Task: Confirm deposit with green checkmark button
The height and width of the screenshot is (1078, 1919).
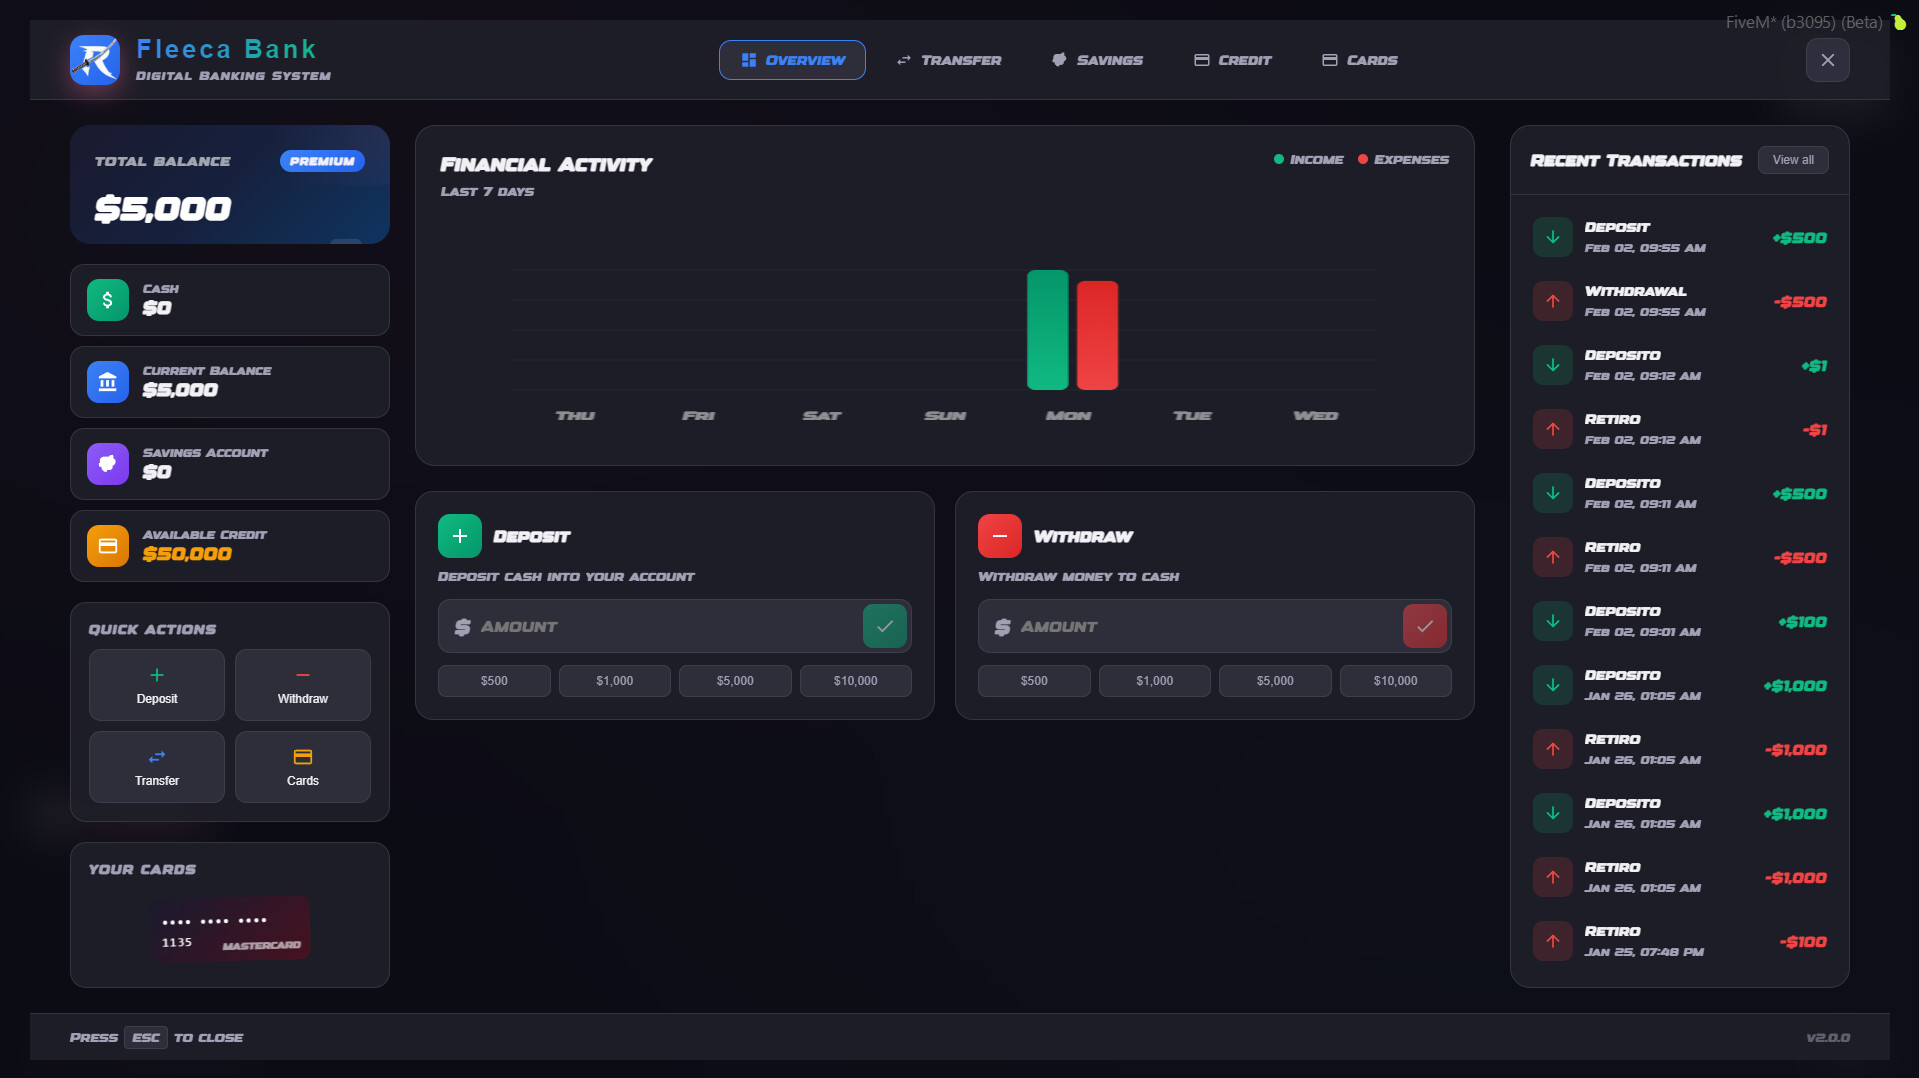Action: point(885,626)
